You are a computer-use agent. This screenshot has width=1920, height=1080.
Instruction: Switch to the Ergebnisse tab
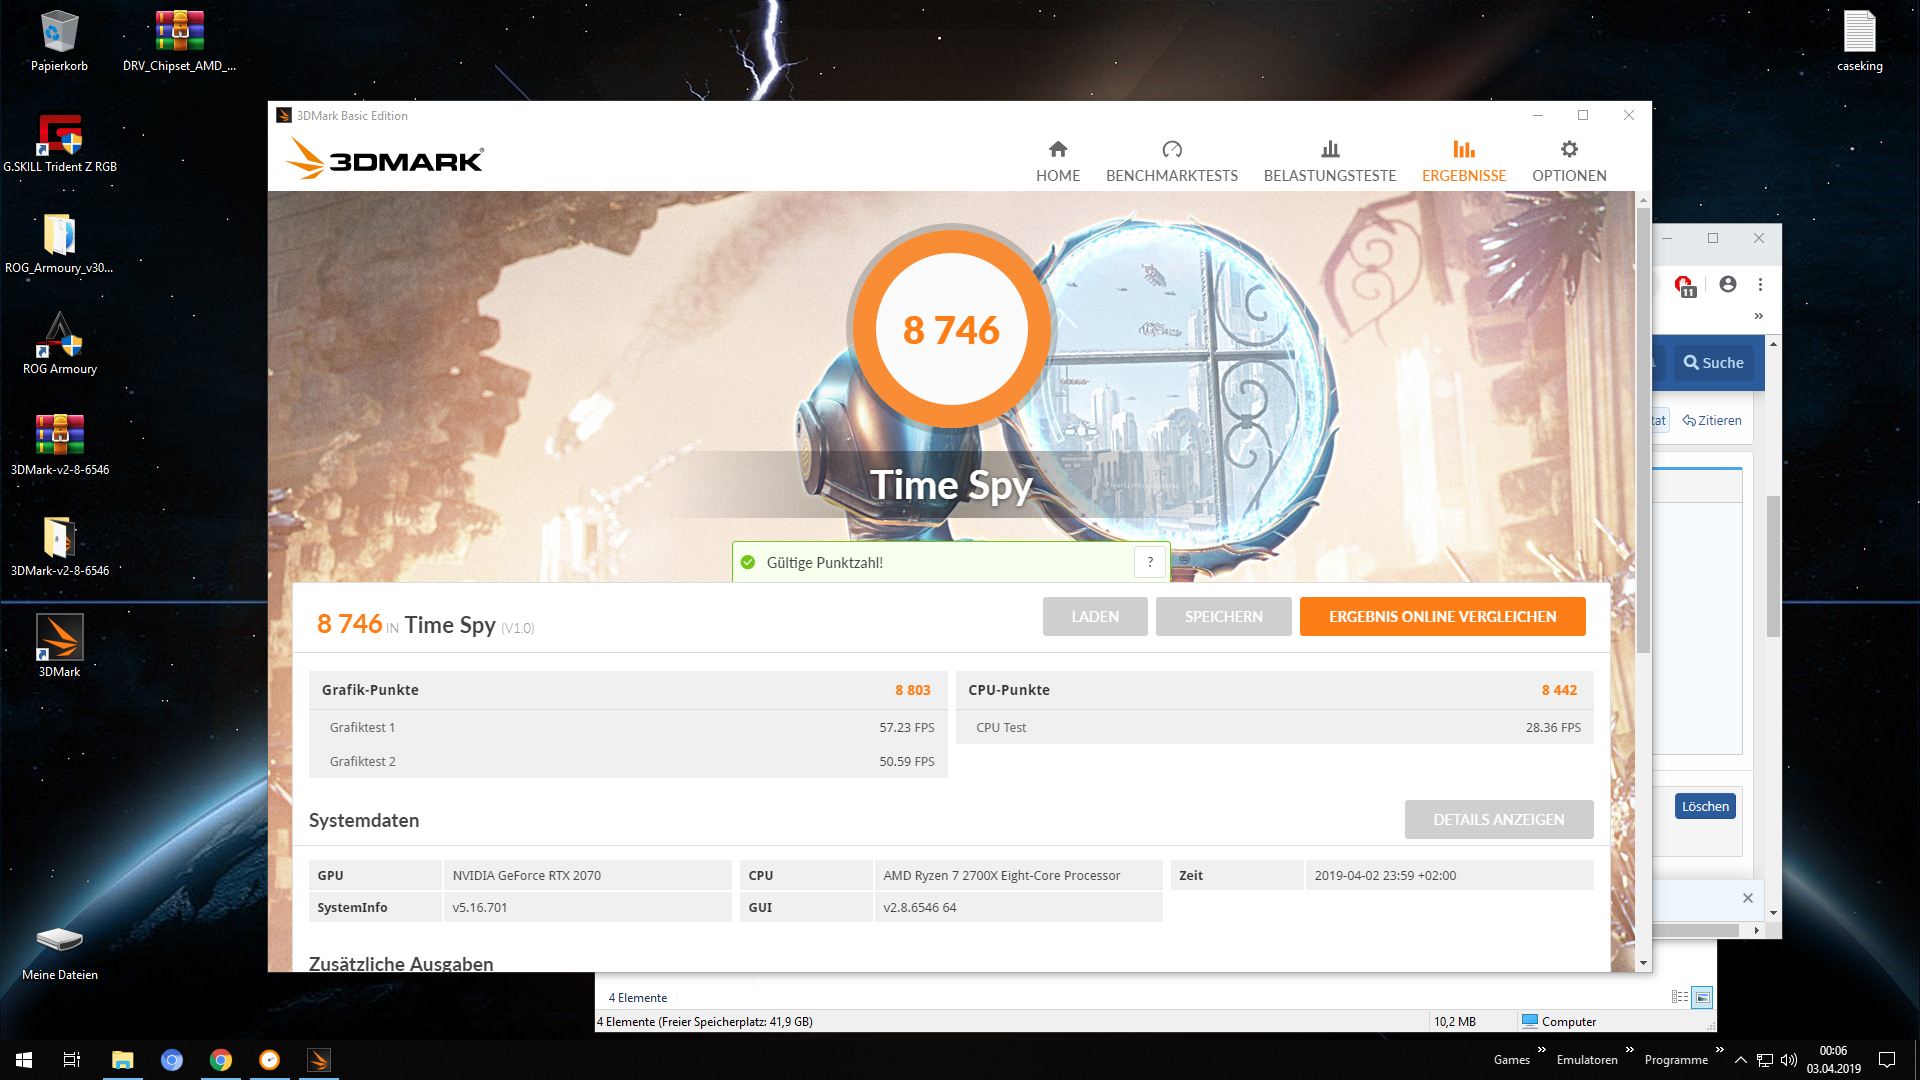pyautogui.click(x=1463, y=161)
